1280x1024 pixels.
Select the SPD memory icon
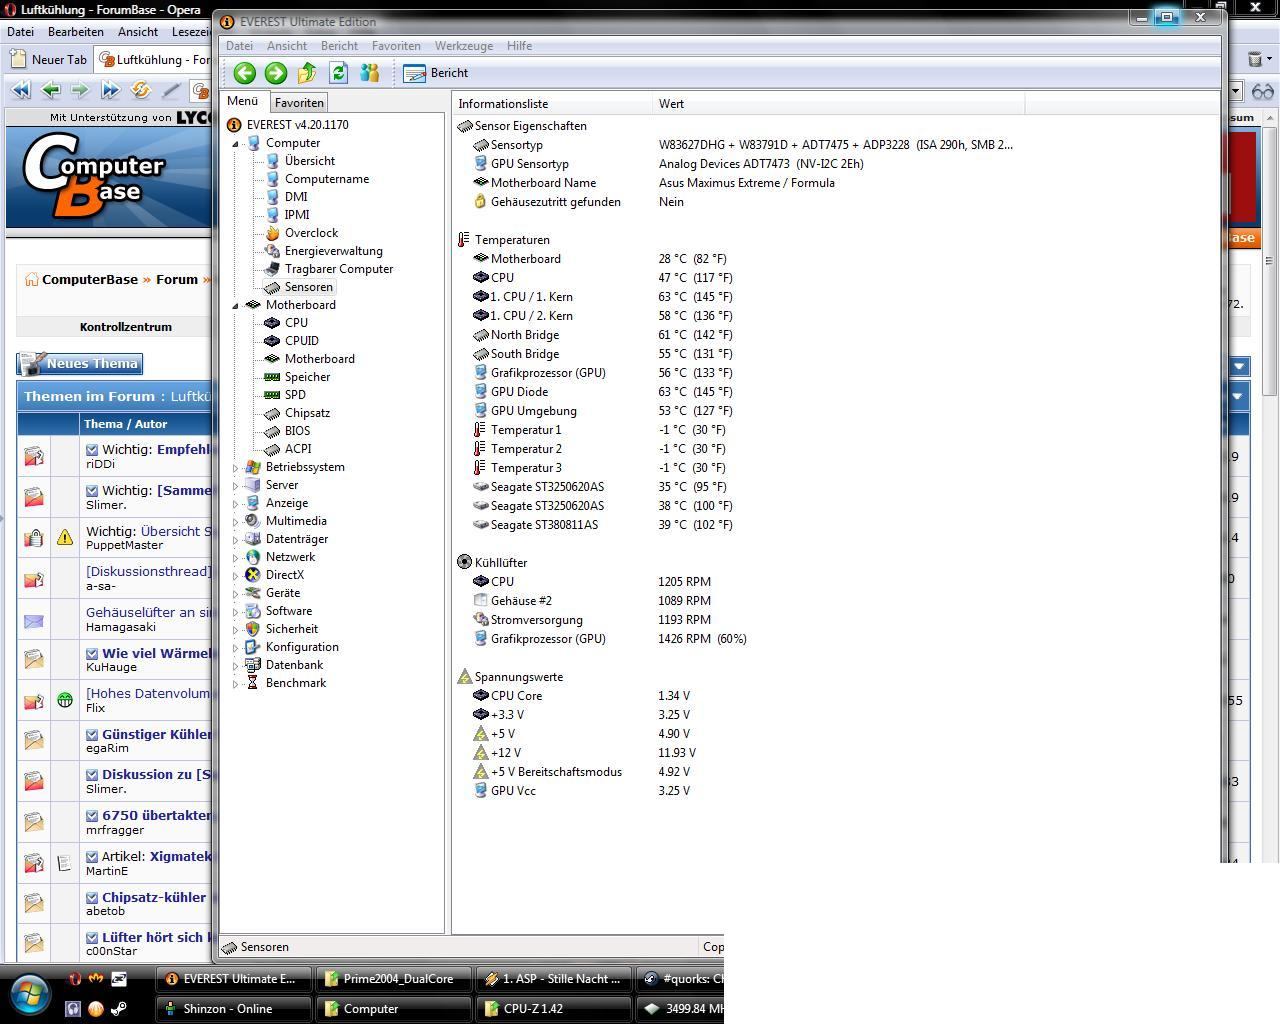click(272, 395)
